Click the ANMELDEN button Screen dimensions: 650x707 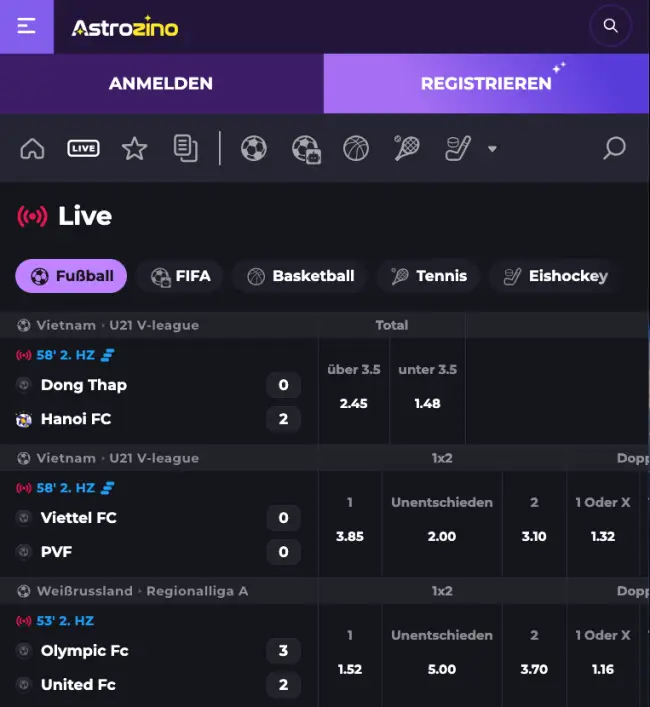(x=161, y=83)
